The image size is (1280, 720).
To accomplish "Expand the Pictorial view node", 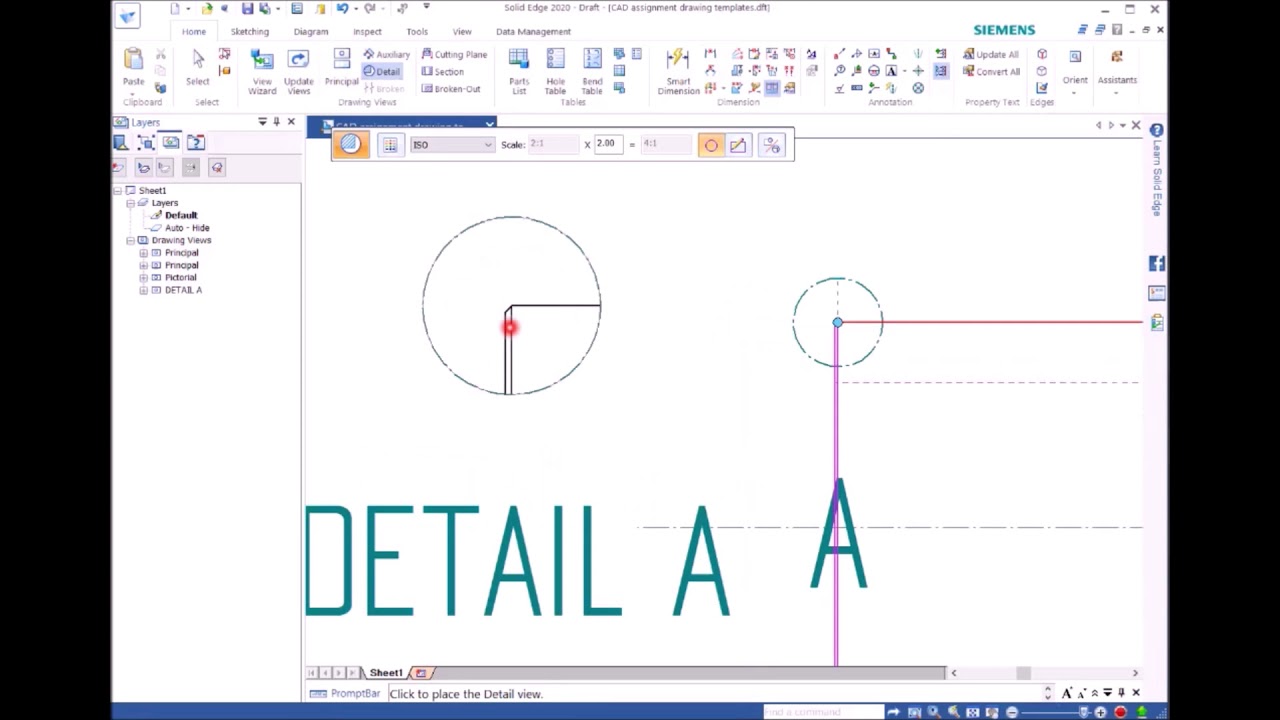I will click(143, 278).
